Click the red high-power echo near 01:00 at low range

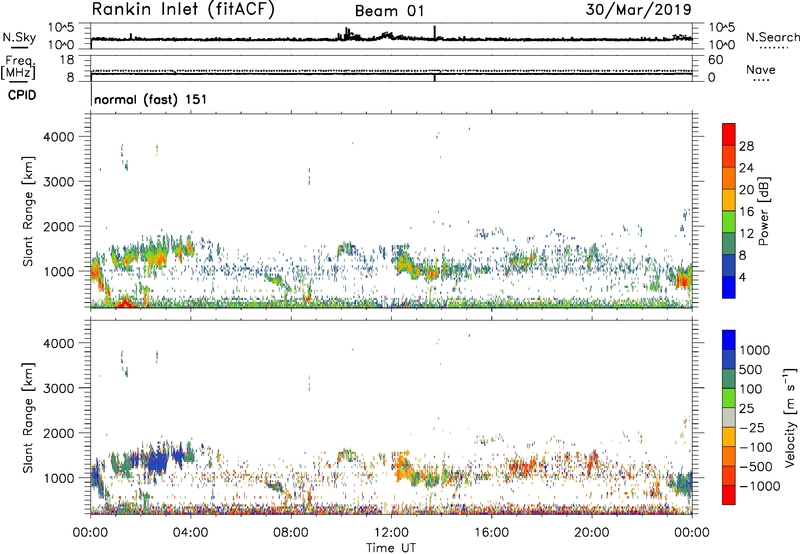click(124, 303)
